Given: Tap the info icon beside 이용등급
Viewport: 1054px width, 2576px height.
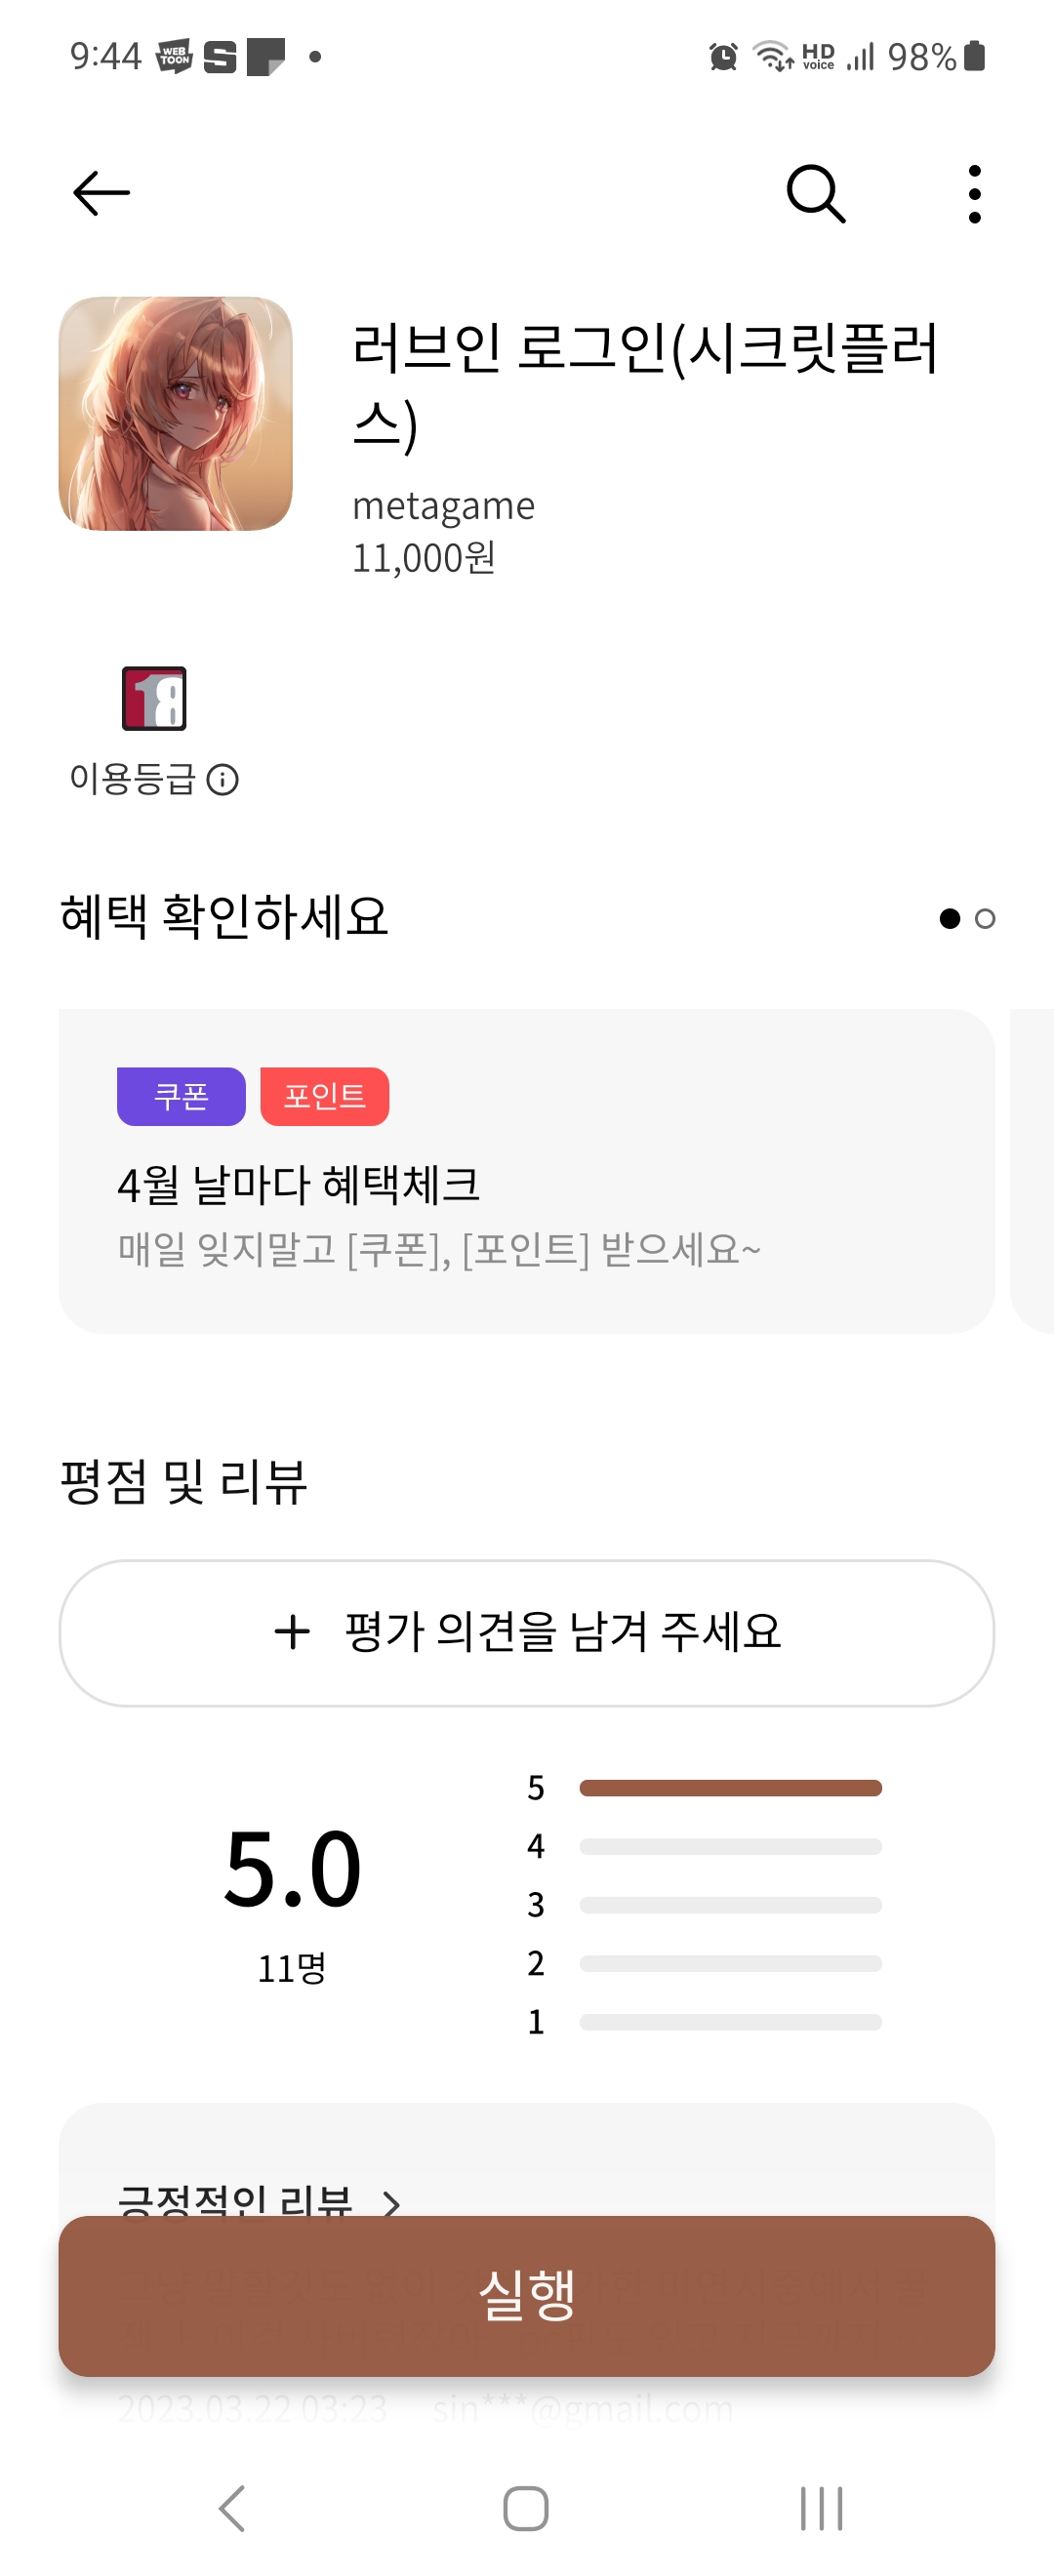Looking at the screenshot, I should coord(222,780).
